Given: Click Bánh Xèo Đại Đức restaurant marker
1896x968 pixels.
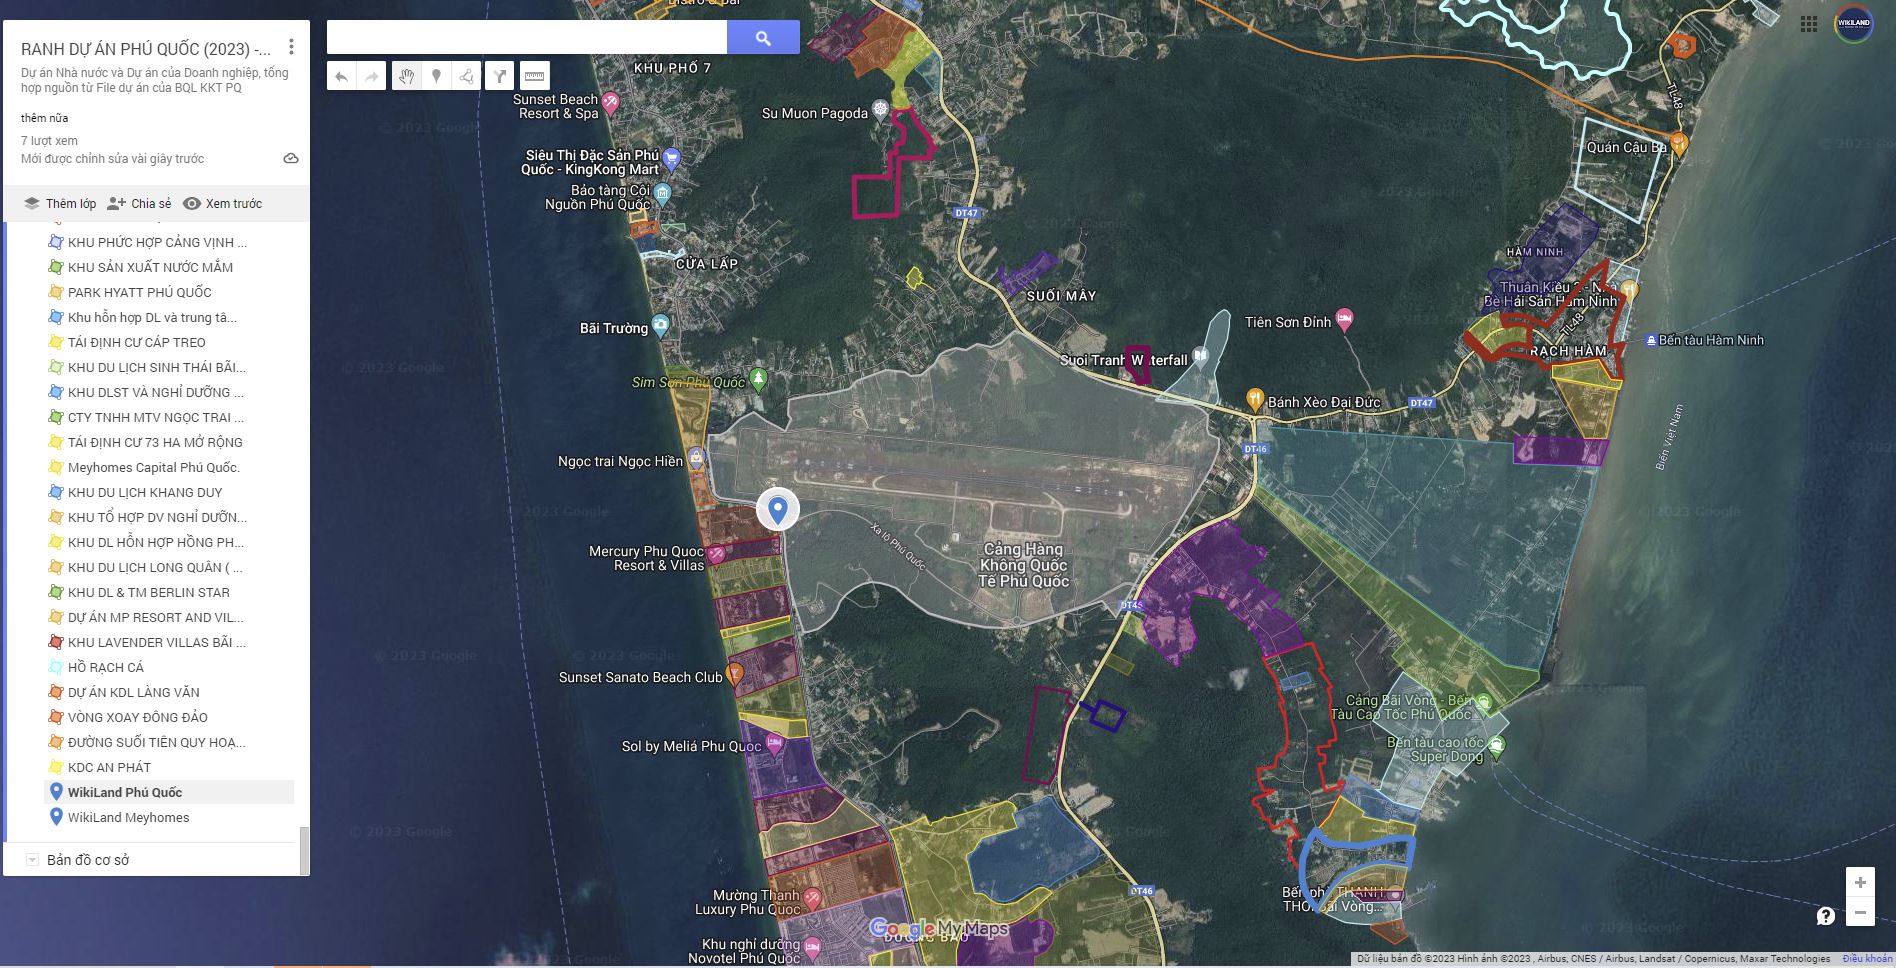Looking at the screenshot, I should click(1255, 400).
